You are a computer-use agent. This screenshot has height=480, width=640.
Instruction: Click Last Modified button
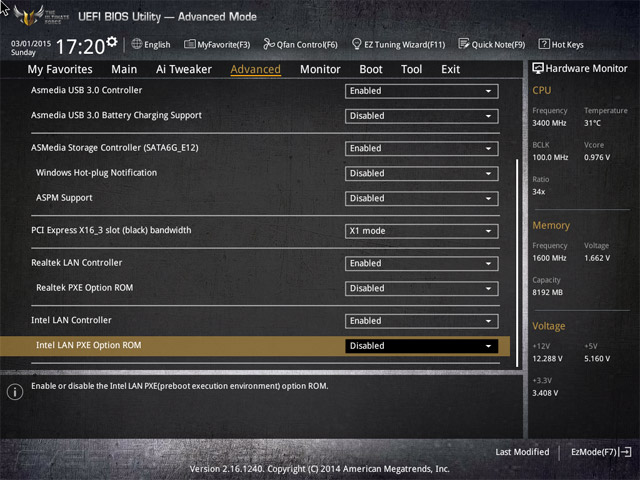click(x=522, y=452)
